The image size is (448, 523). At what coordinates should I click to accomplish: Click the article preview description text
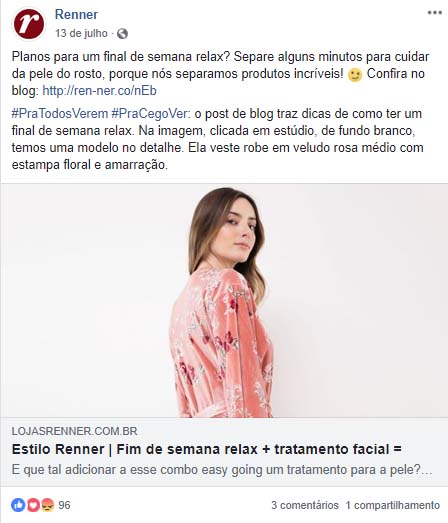pos(222,470)
